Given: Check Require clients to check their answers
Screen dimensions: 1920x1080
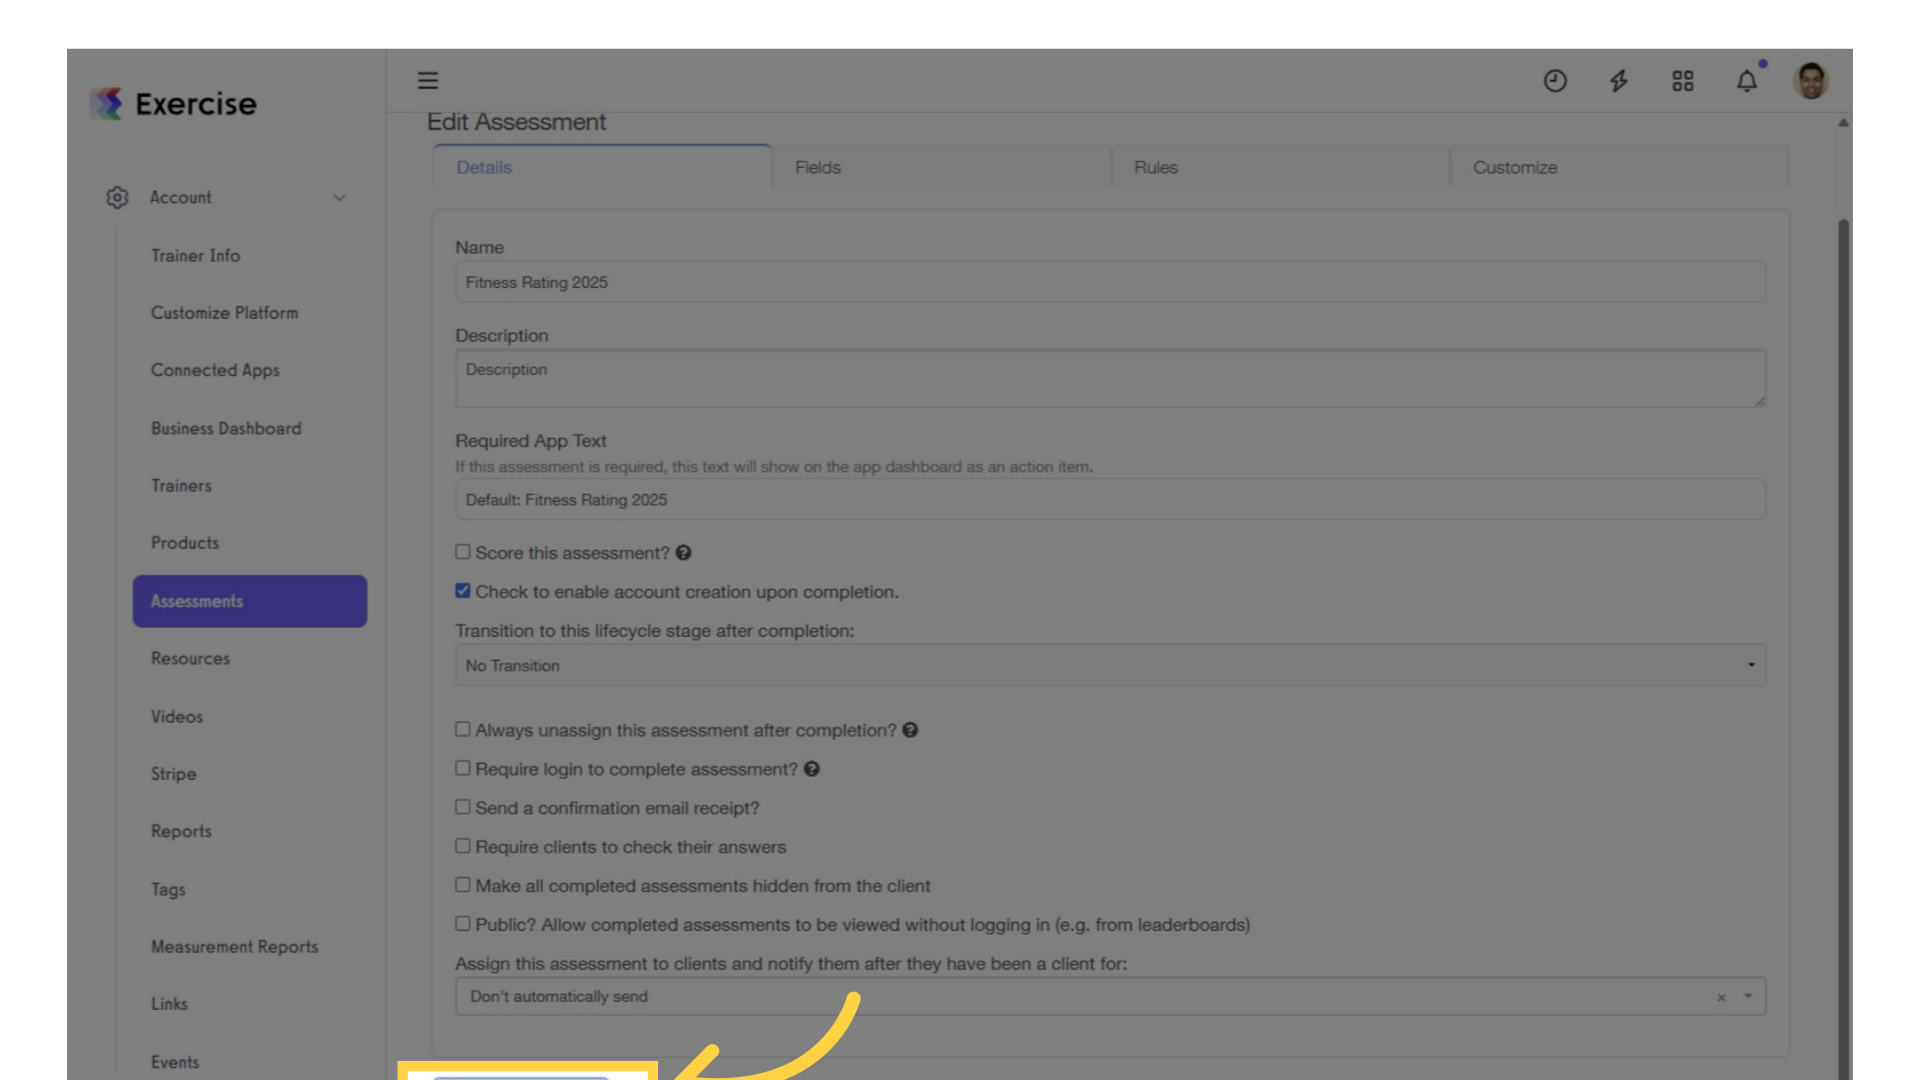Looking at the screenshot, I should tap(463, 846).
